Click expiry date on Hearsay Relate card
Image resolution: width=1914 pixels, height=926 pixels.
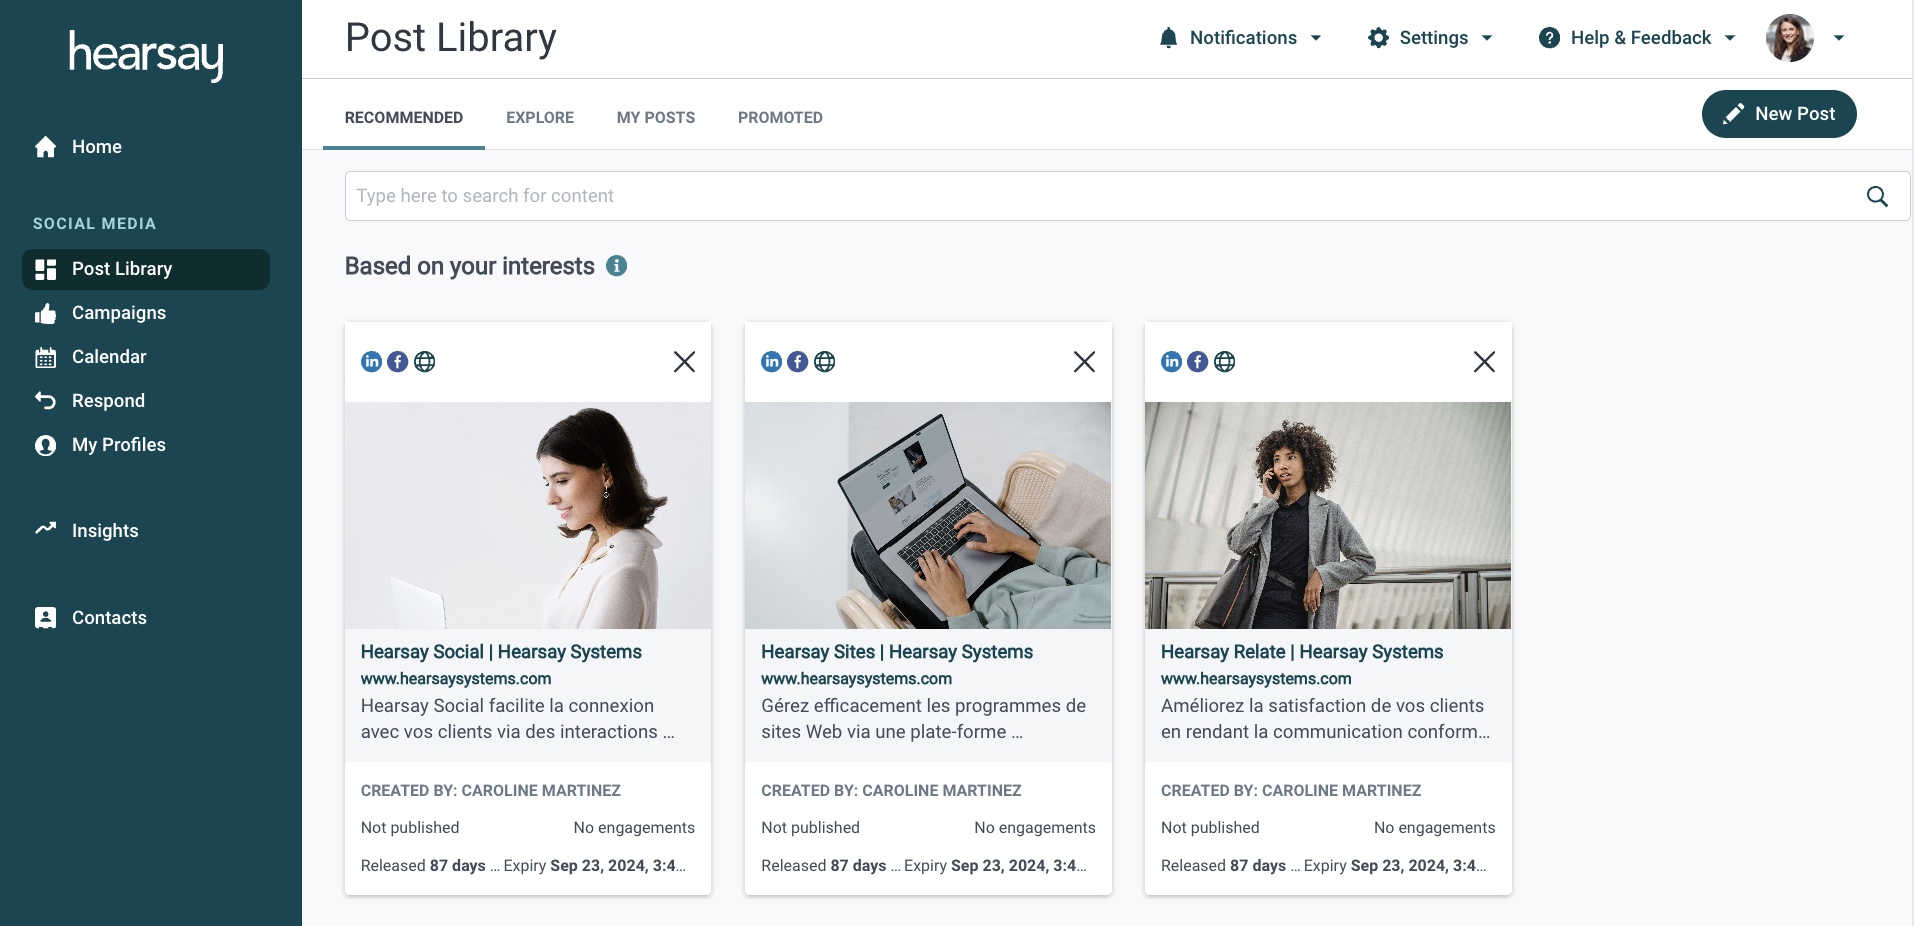tap(1395, 866)
